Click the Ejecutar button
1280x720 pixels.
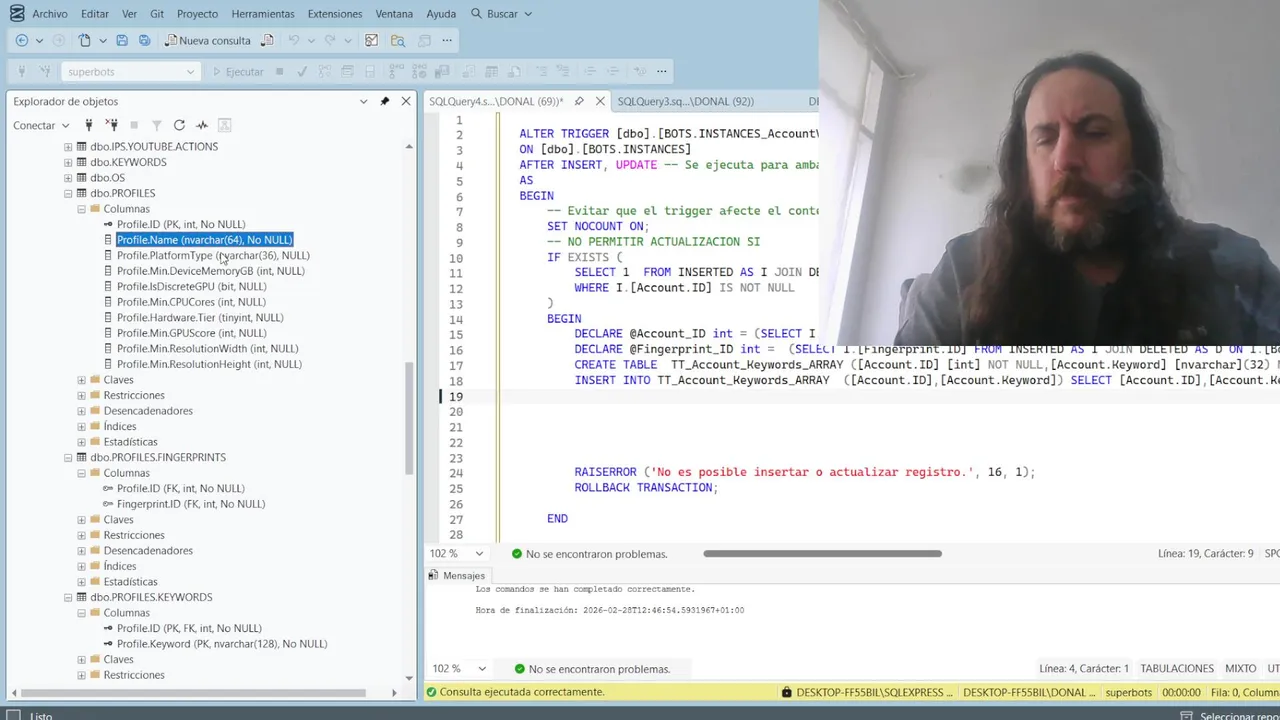click(238, 71)
